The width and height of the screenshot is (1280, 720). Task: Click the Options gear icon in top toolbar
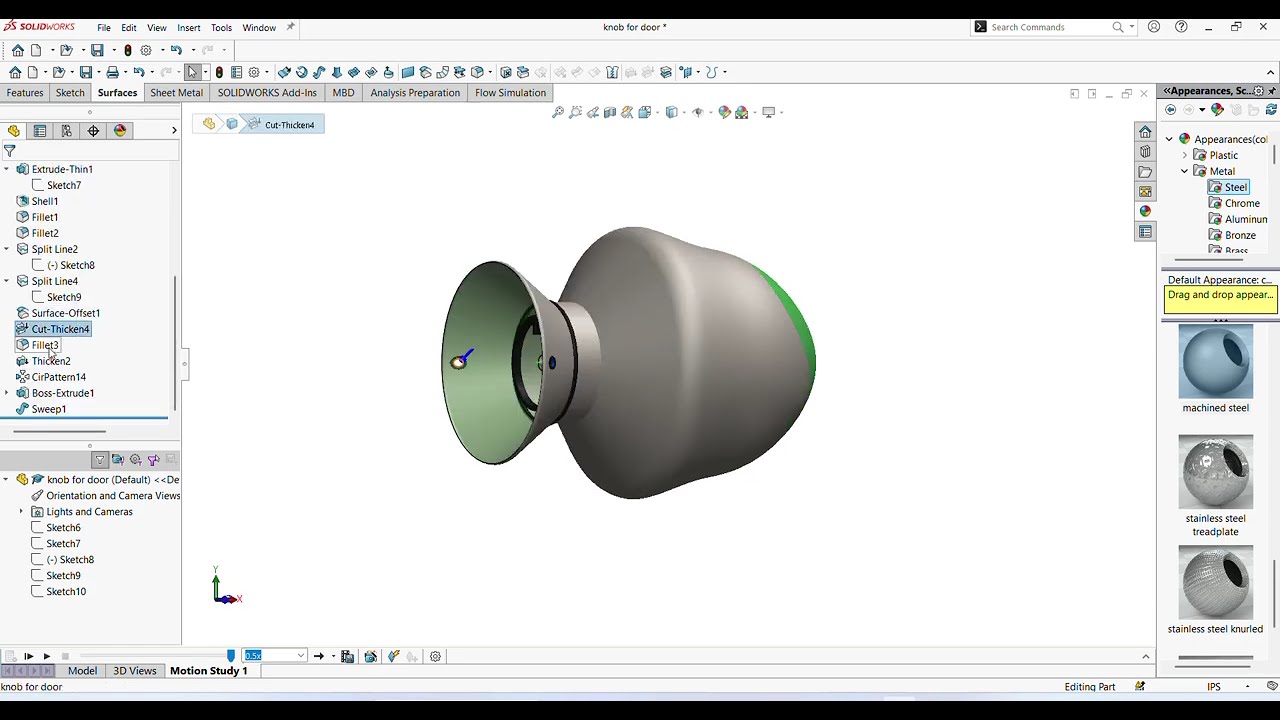(x=146, y=50)
